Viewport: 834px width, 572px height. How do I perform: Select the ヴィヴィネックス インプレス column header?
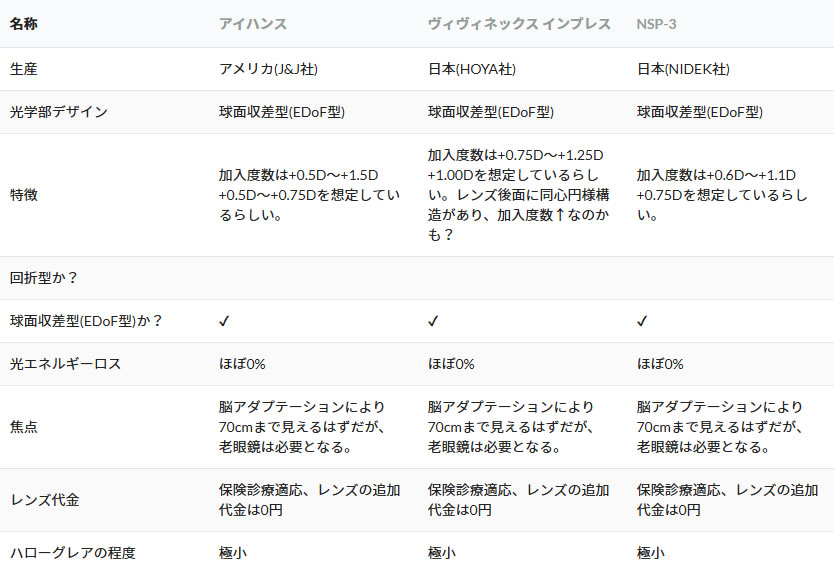(x=519, y=24)
